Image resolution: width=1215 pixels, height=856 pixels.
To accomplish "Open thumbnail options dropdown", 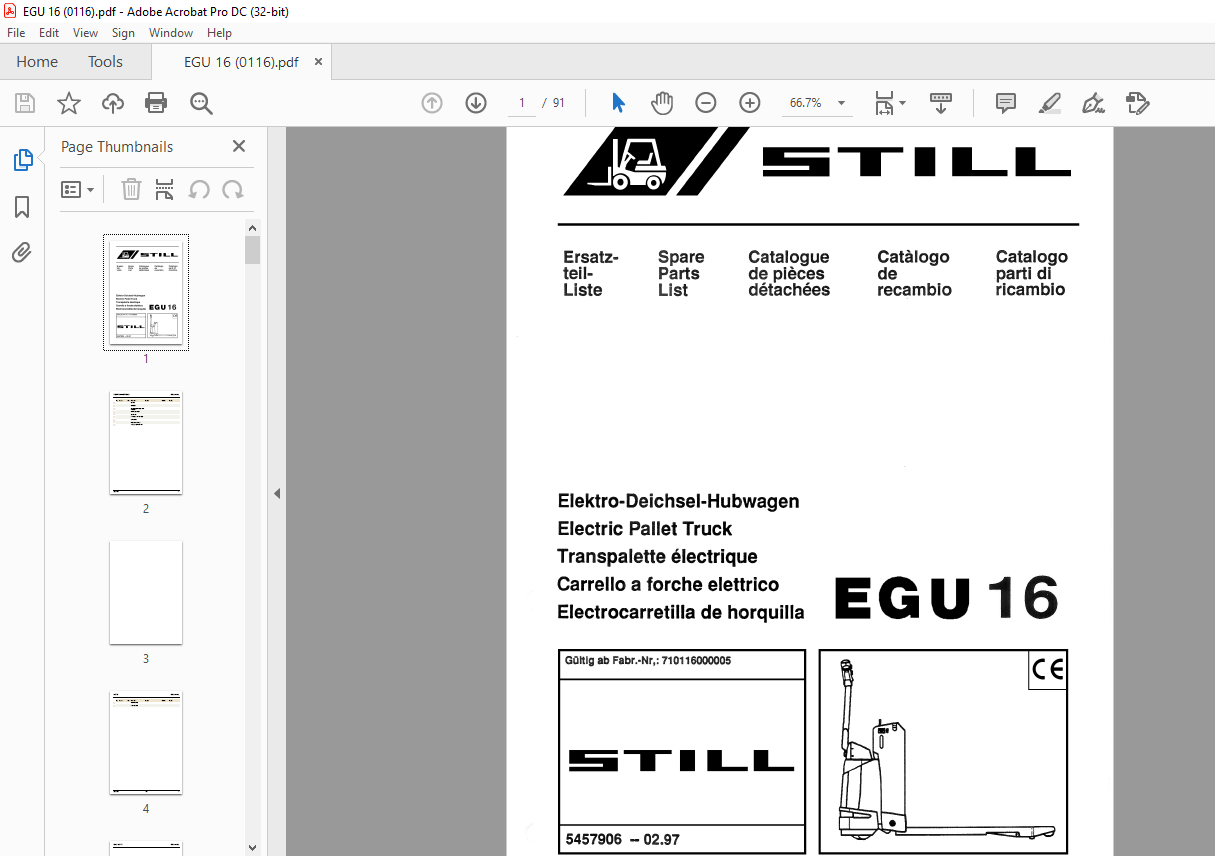I will 77,189.
